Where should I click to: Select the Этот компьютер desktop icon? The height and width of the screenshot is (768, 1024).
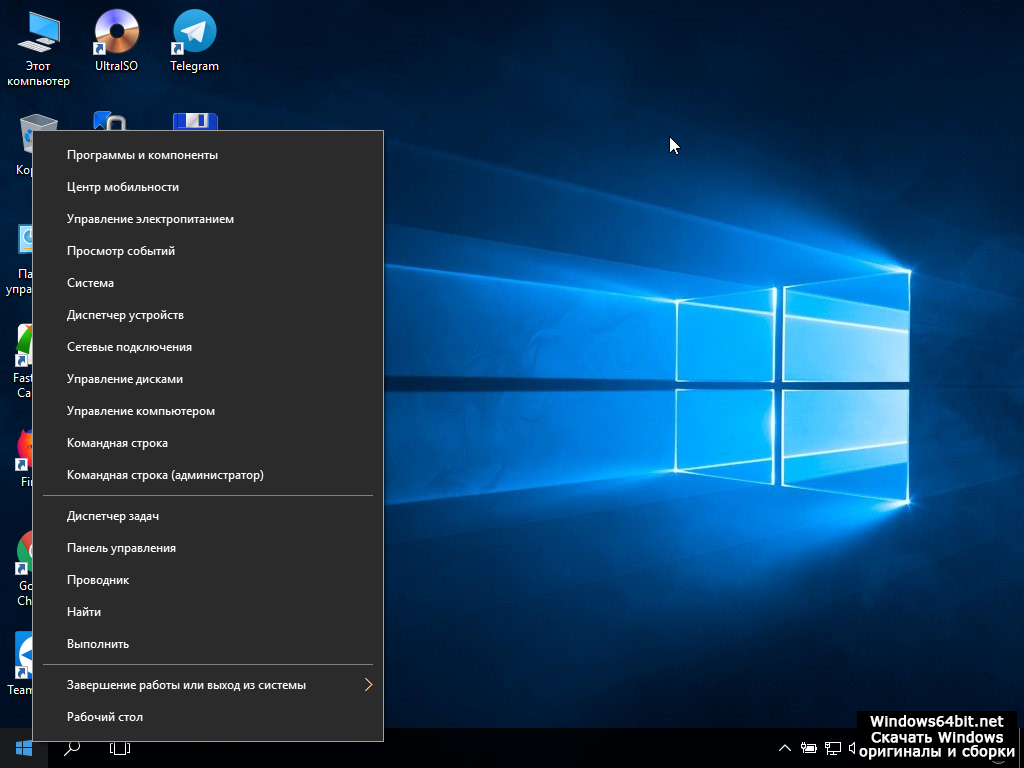tap(38, 45)
